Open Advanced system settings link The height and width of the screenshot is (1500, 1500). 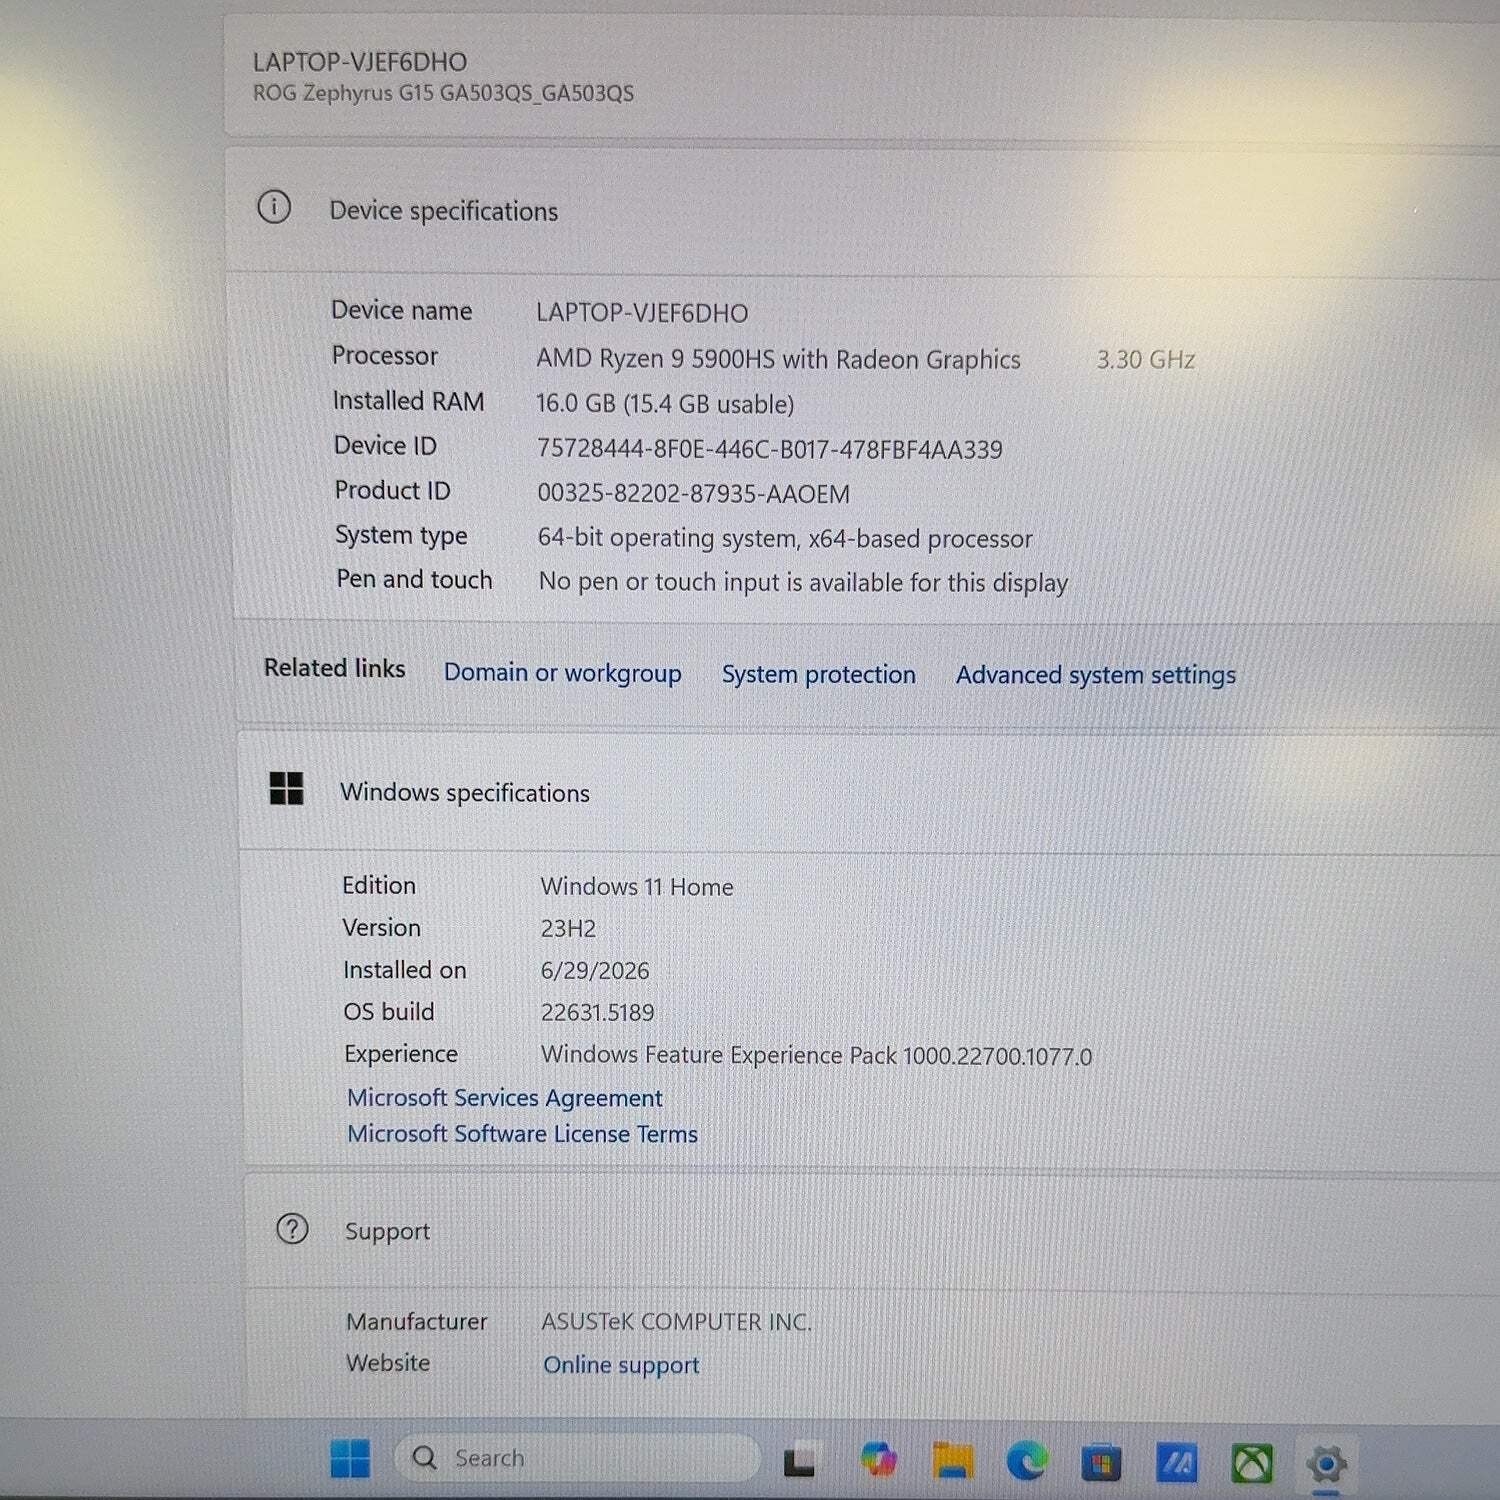(1096, 676)
